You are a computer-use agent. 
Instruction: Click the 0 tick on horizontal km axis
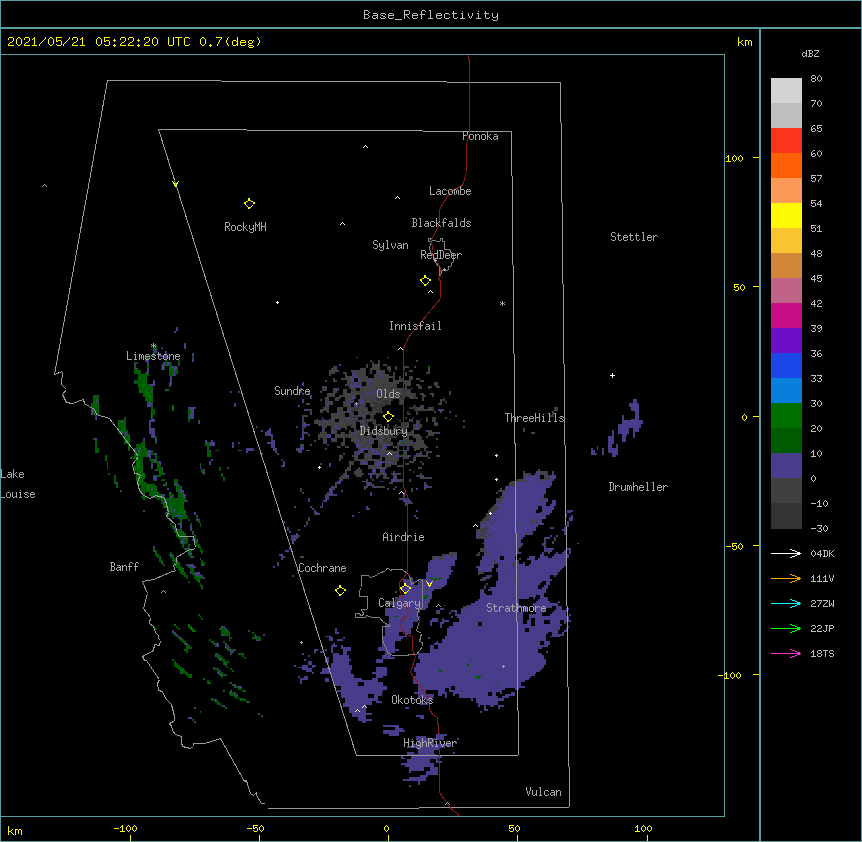pyautogui.click(x=386, y=828)
